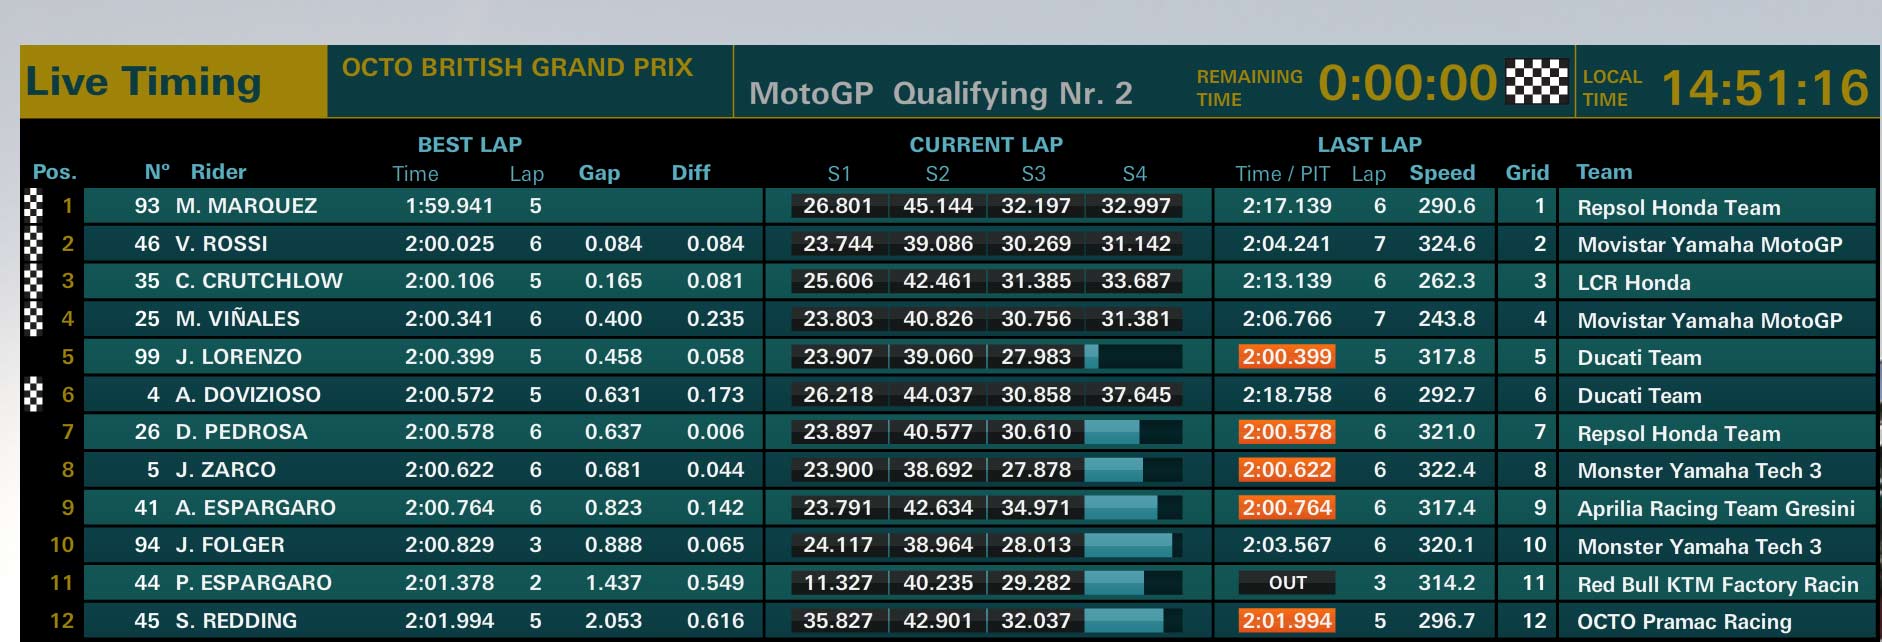Click the OUT pit badge for P. Espargaro
Screen dimensions: 1882x642
pyautogui.click(x=1287, y=582)
